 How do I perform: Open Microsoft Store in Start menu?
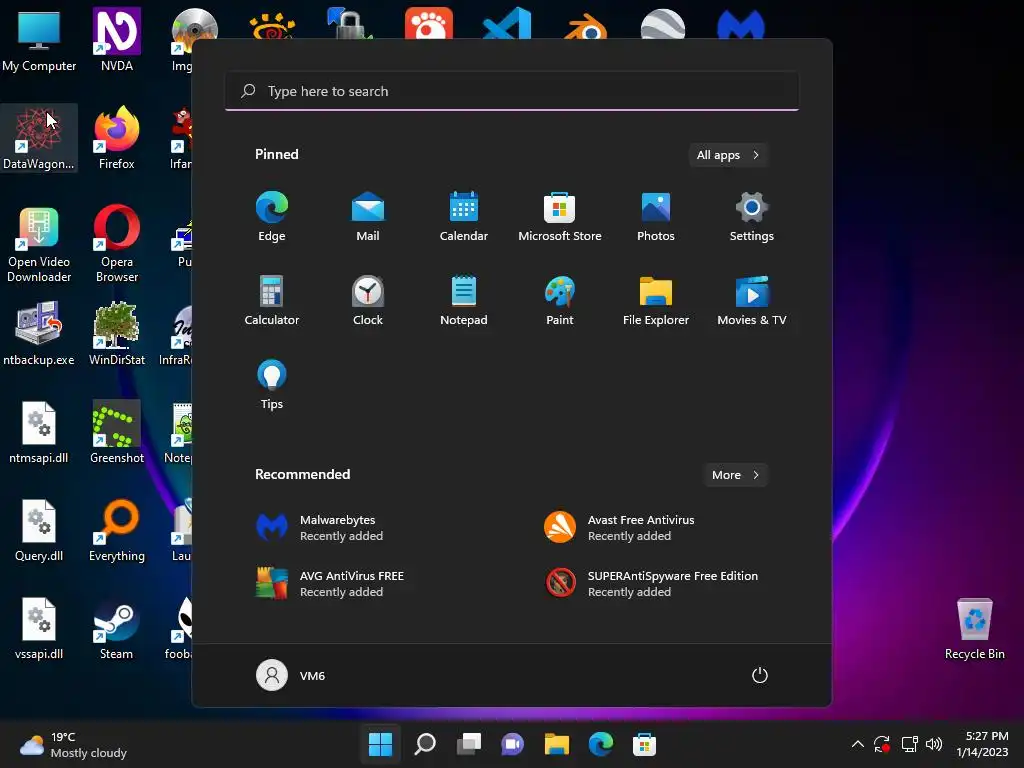coord(560,217)
